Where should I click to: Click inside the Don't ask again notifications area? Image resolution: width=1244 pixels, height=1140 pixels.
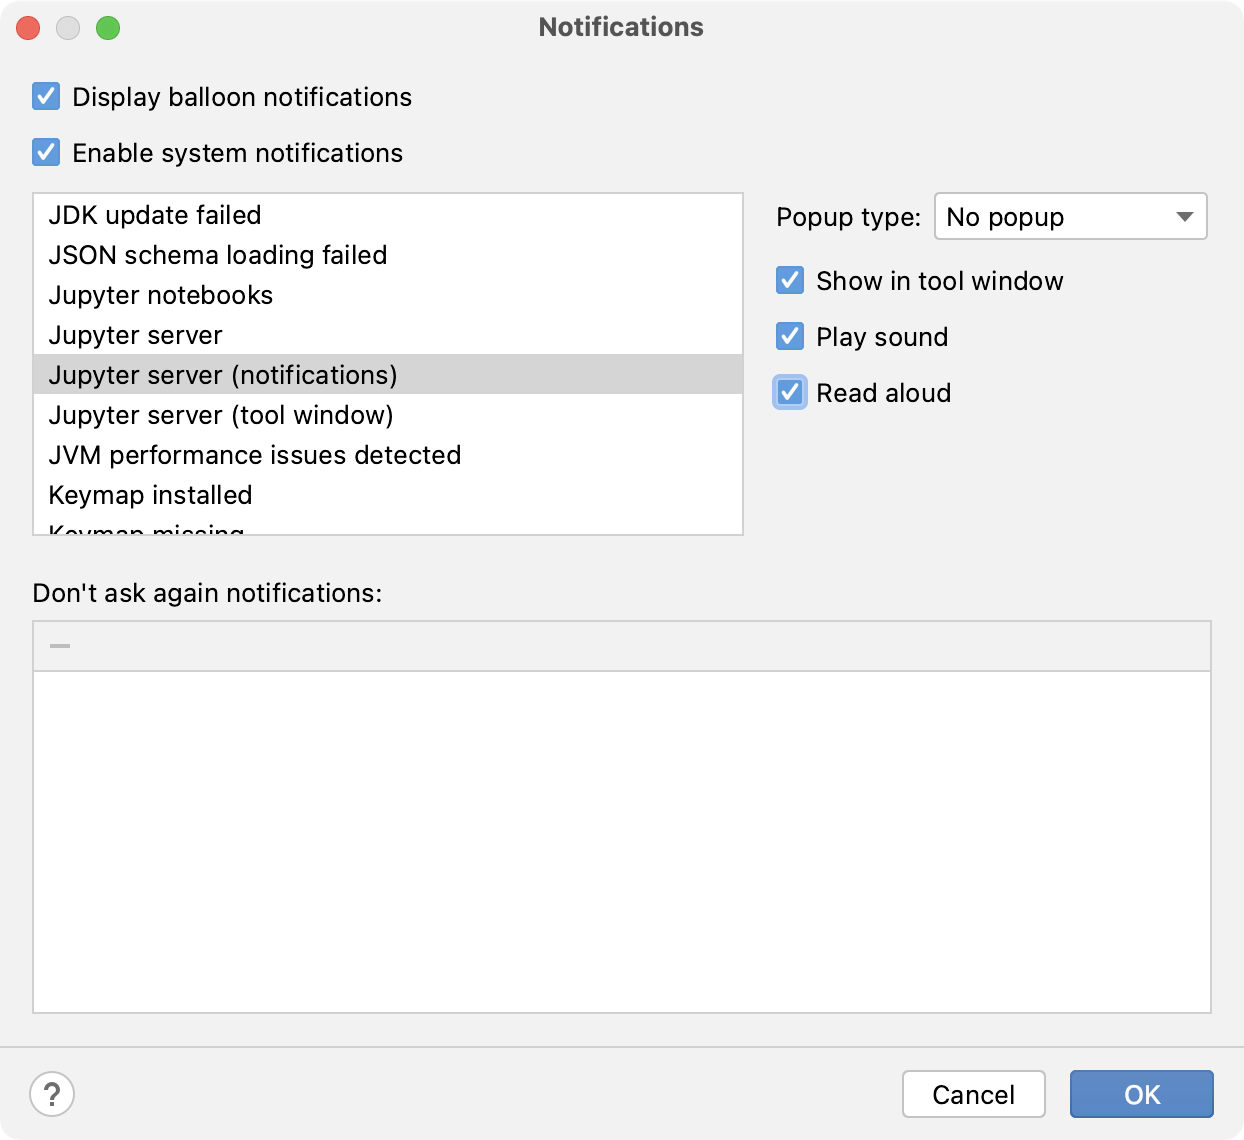[622, 840]
